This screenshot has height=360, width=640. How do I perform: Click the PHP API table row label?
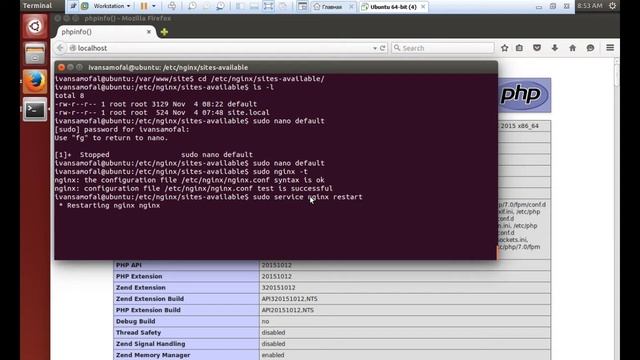(129, 265)
